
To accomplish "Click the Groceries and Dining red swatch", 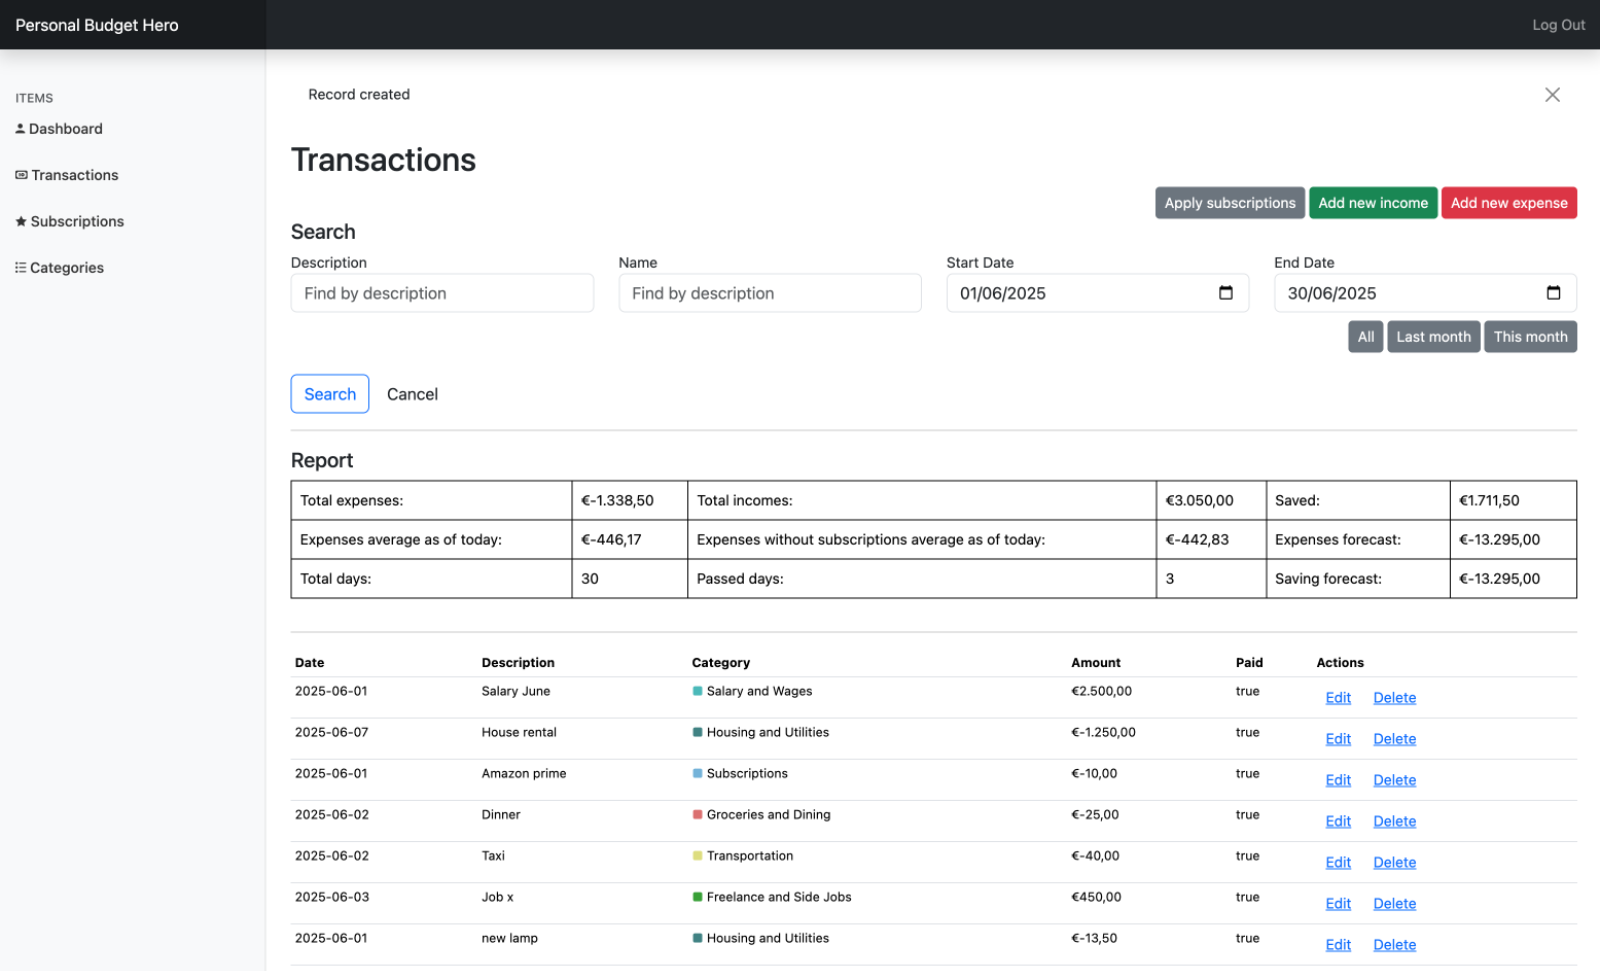I will coord(697,815).
